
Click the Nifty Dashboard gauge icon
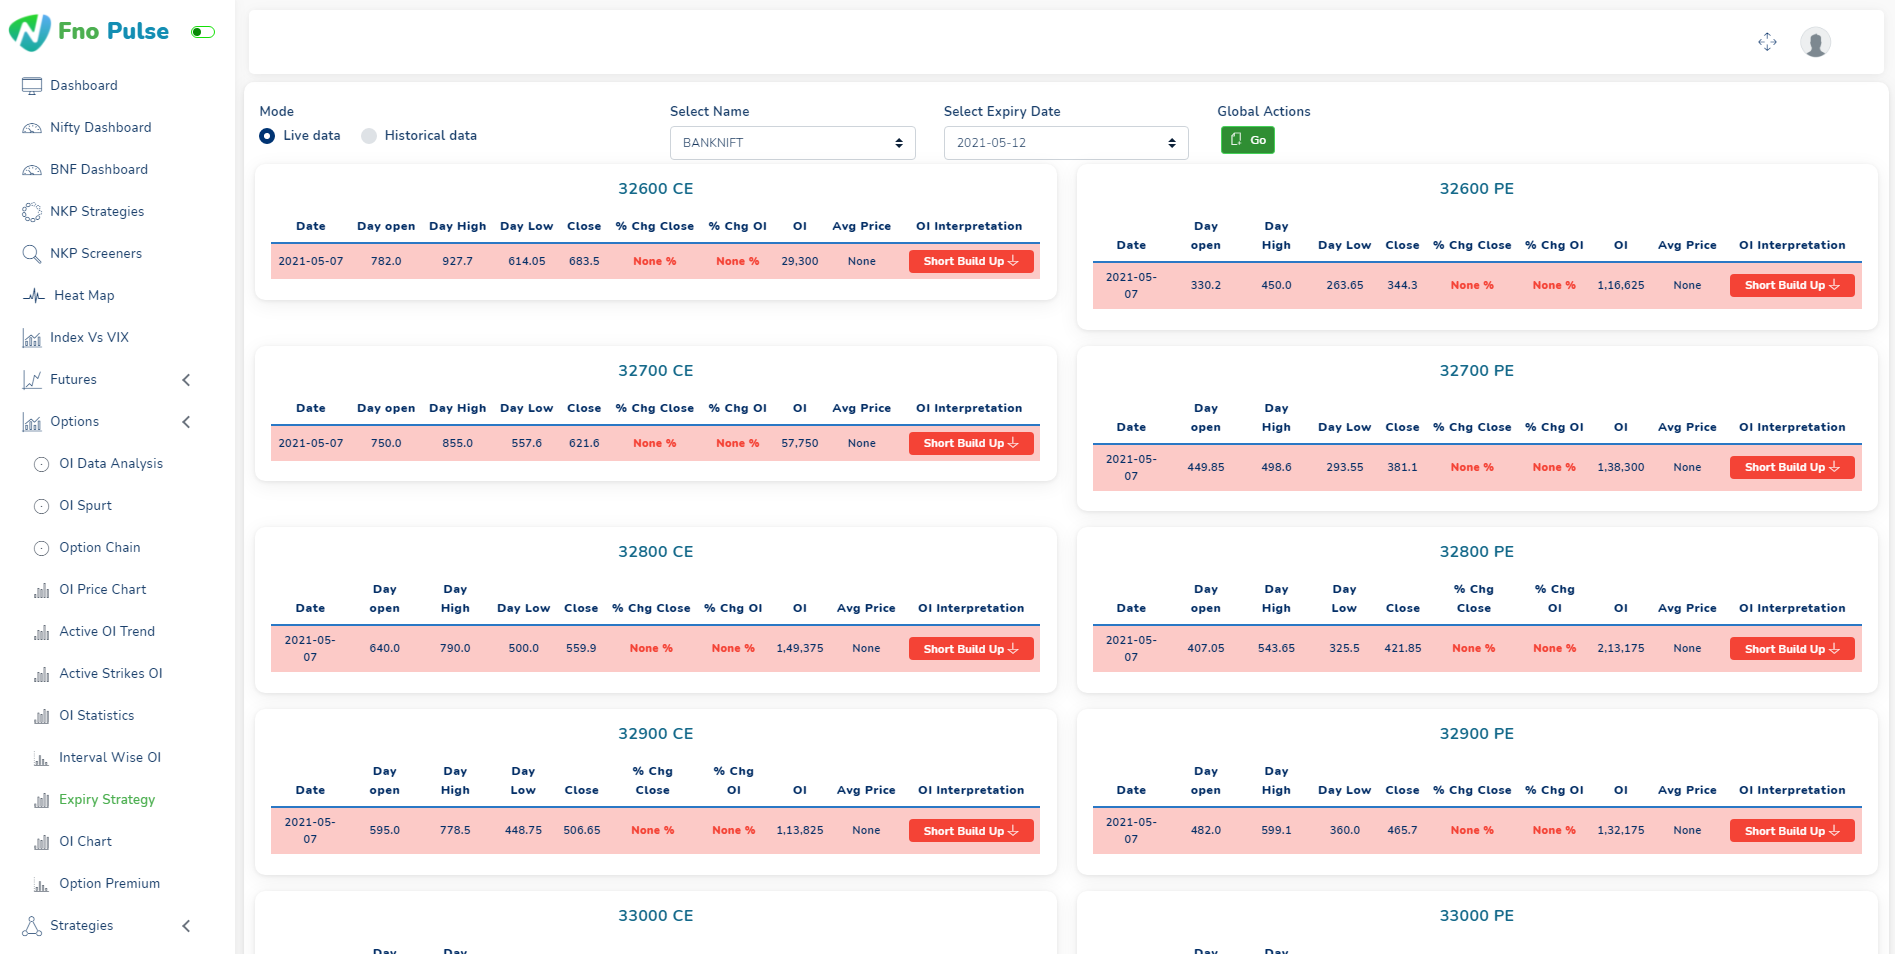[x=32, y=128]
